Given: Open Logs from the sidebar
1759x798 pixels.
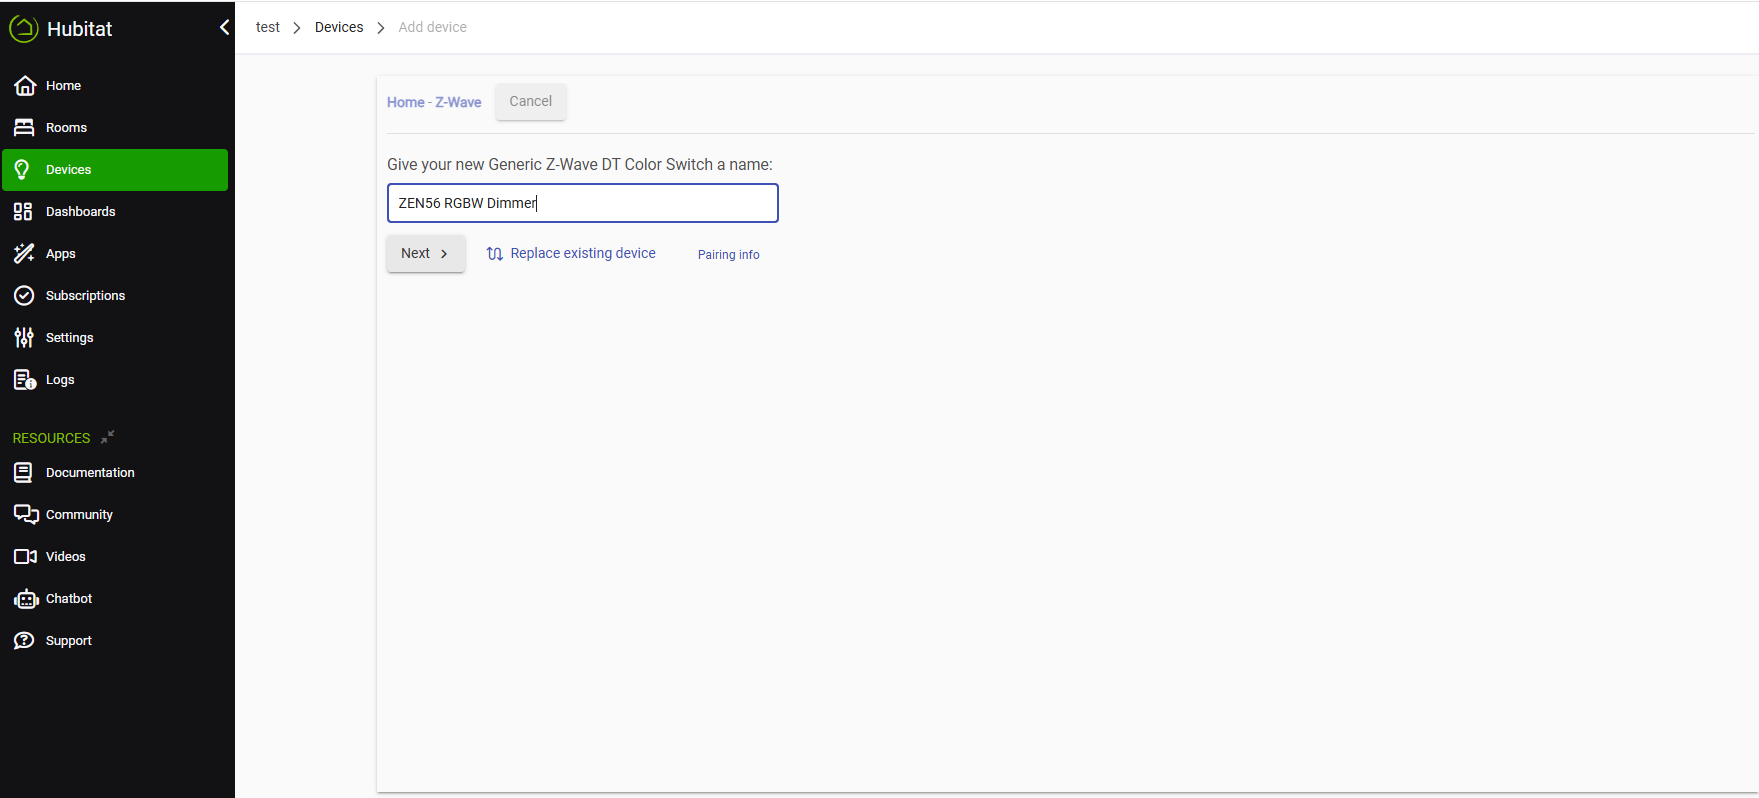Looking at the screenshot, I should point(59,380).
